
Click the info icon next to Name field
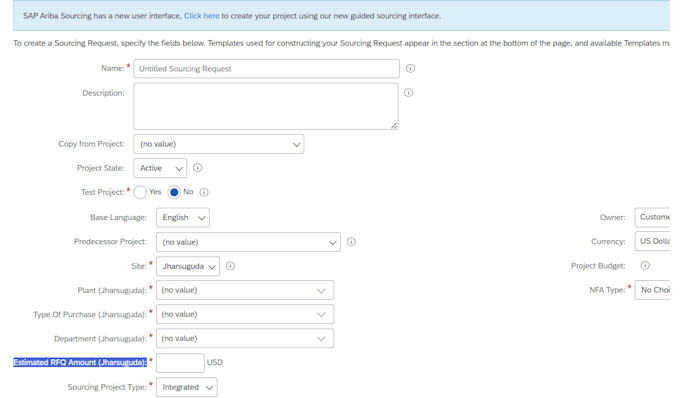pyautogui.click(x=410, y=69)
